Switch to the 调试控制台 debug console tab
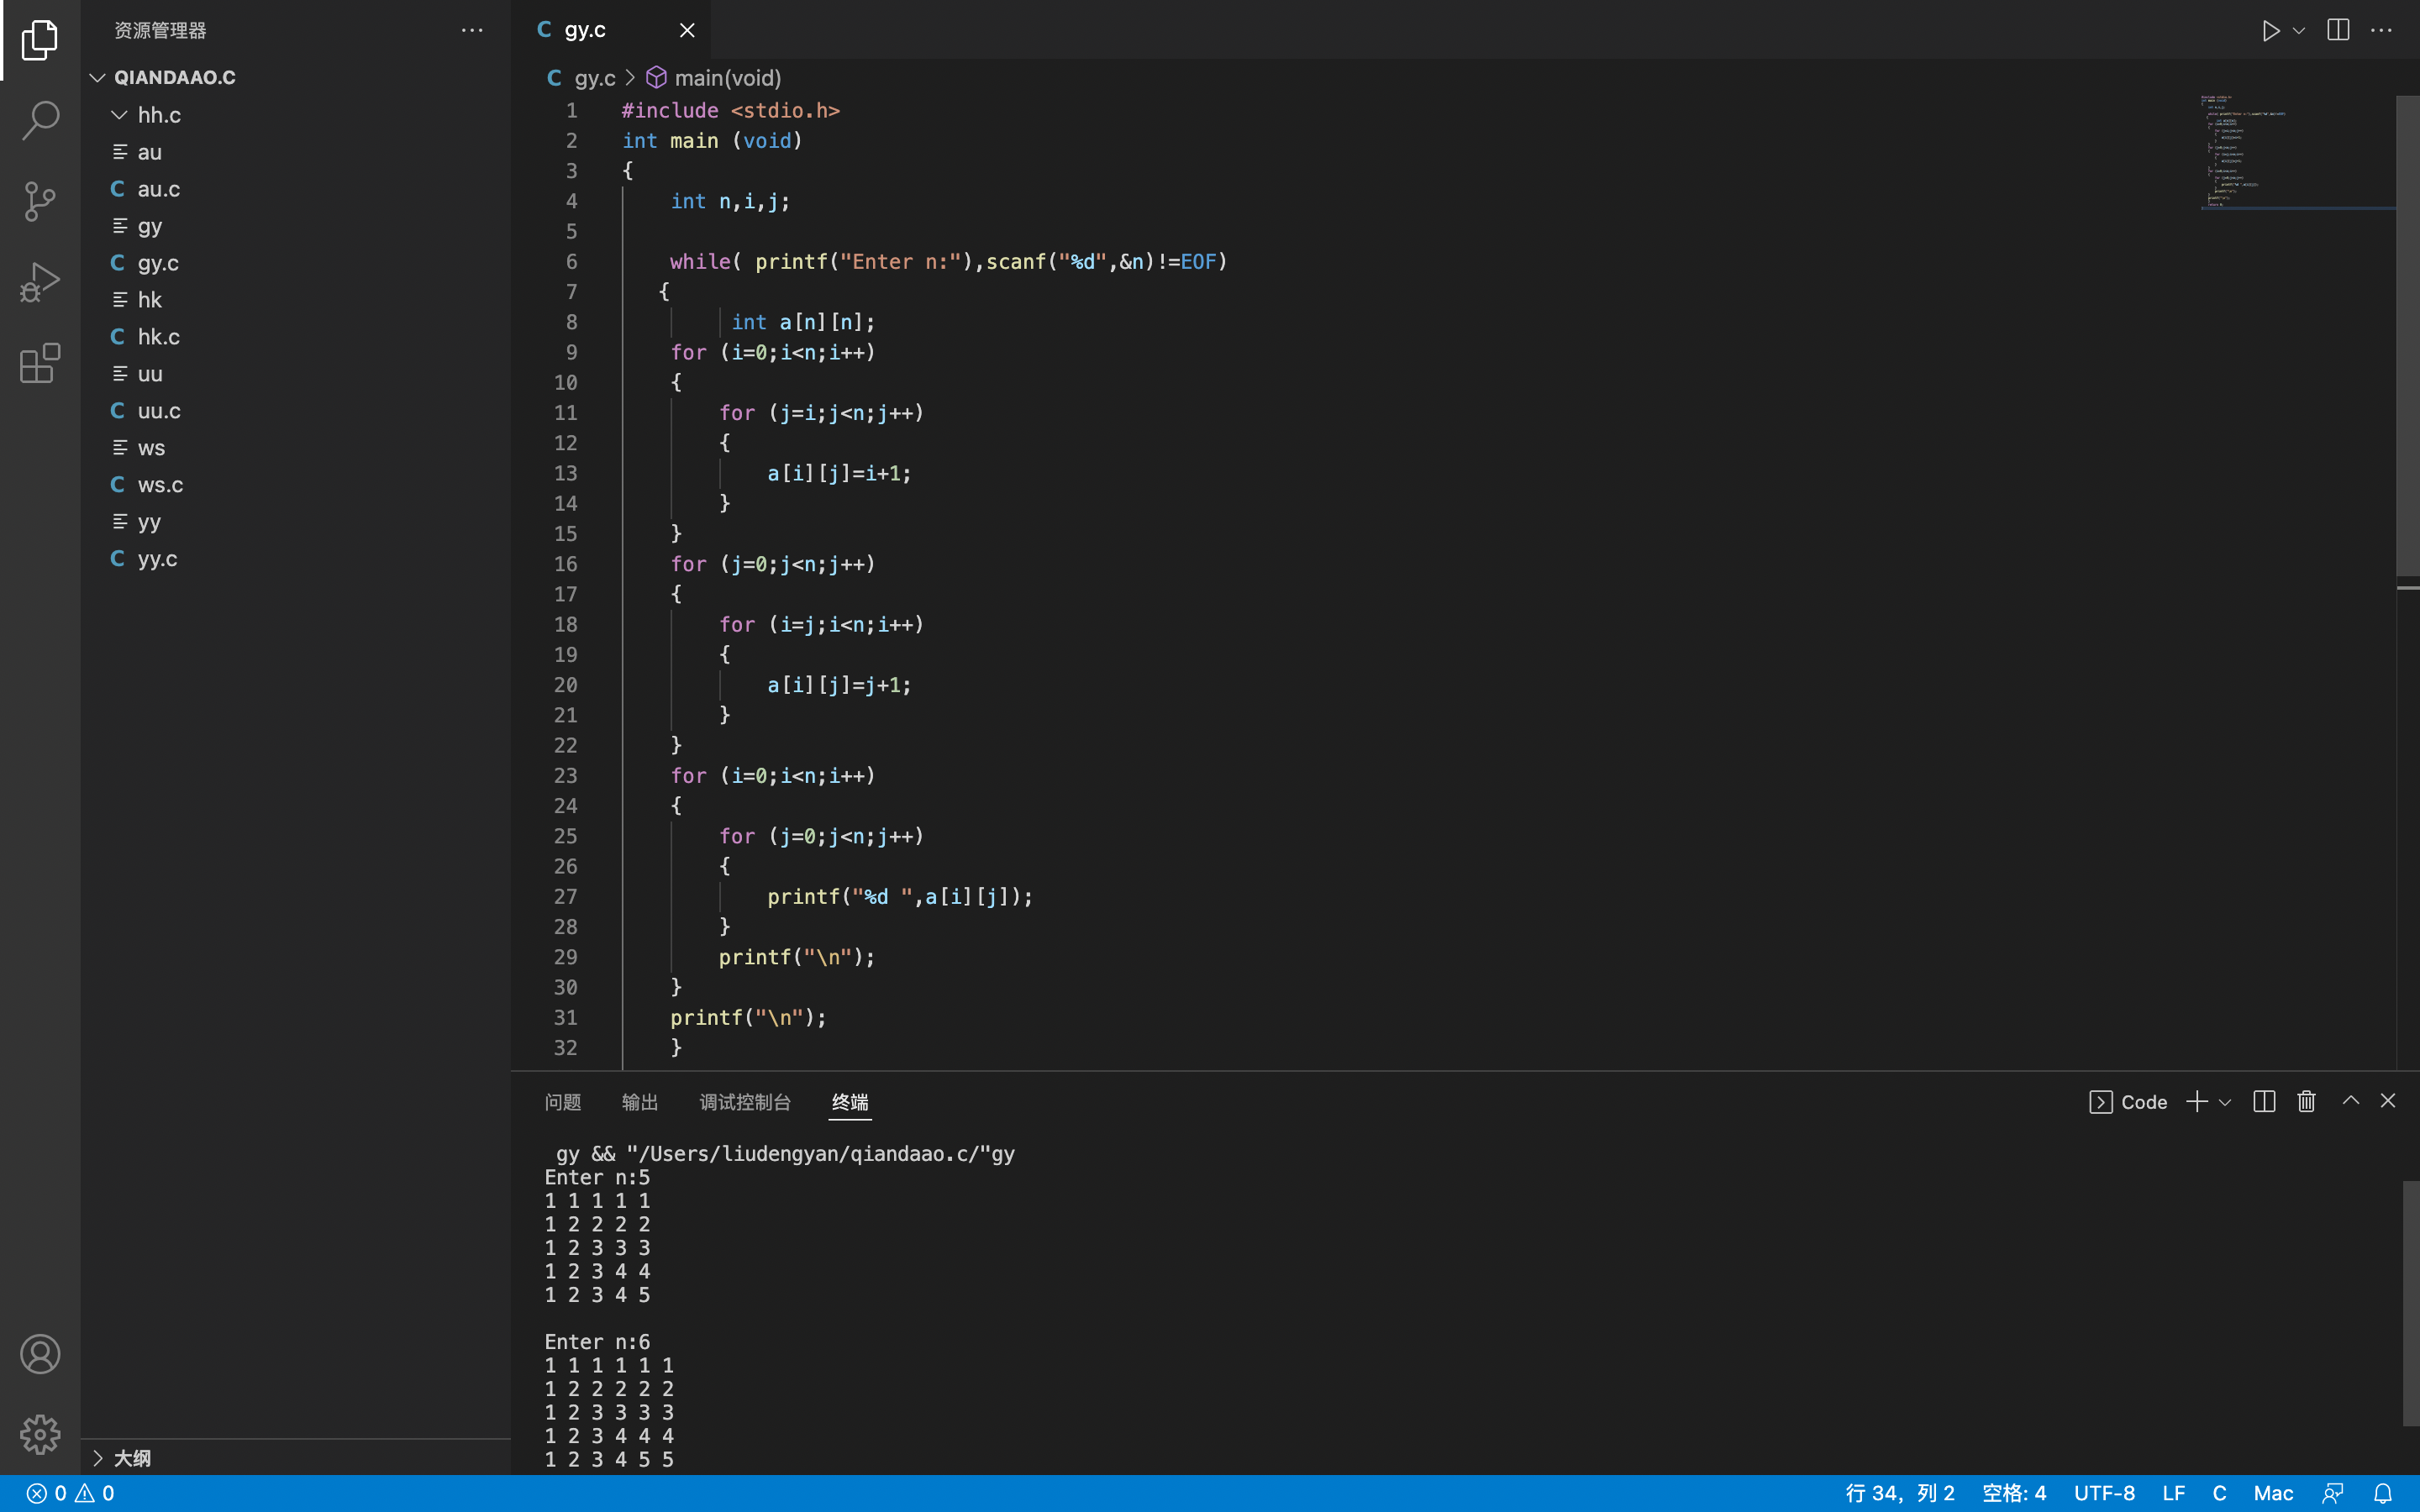 745,1102
